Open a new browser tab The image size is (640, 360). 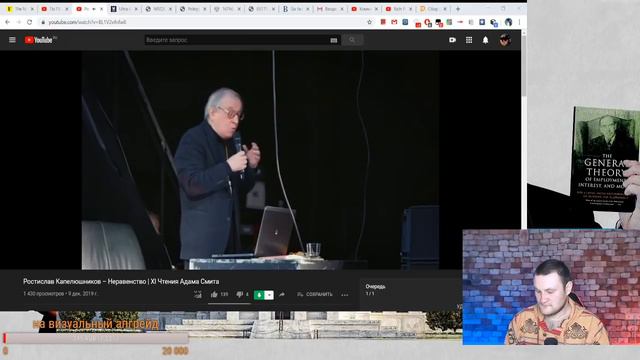pos(458,9)
